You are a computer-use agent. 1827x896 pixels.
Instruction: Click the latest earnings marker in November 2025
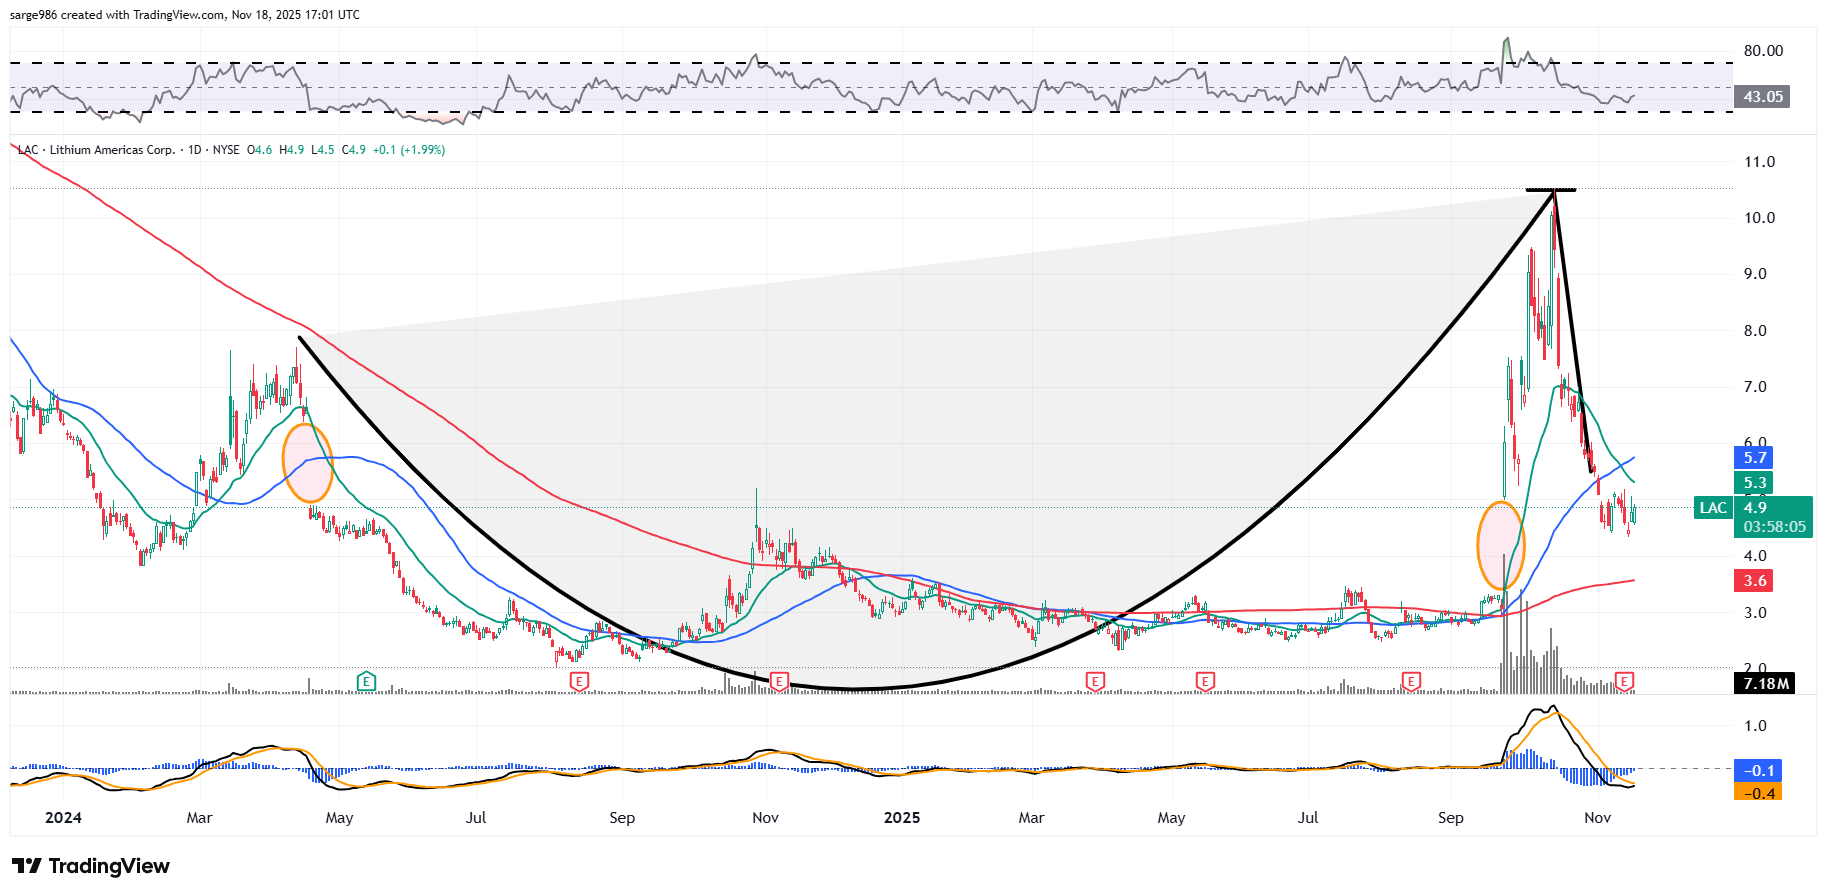point(1625,681)
